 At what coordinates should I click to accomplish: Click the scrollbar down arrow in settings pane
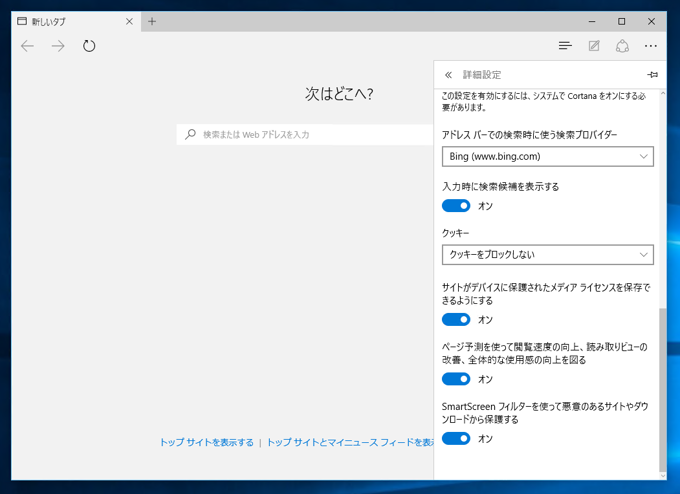pyautogui.click(x=662, y=476)
